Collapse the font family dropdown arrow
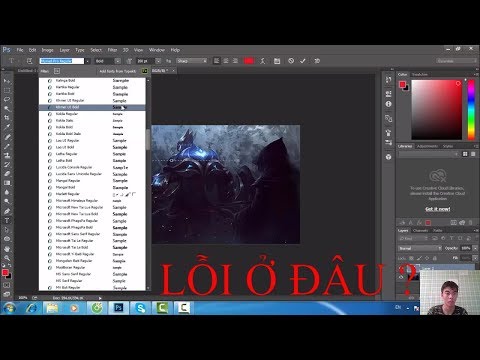 pyautogui.click(x=87, y=61)
